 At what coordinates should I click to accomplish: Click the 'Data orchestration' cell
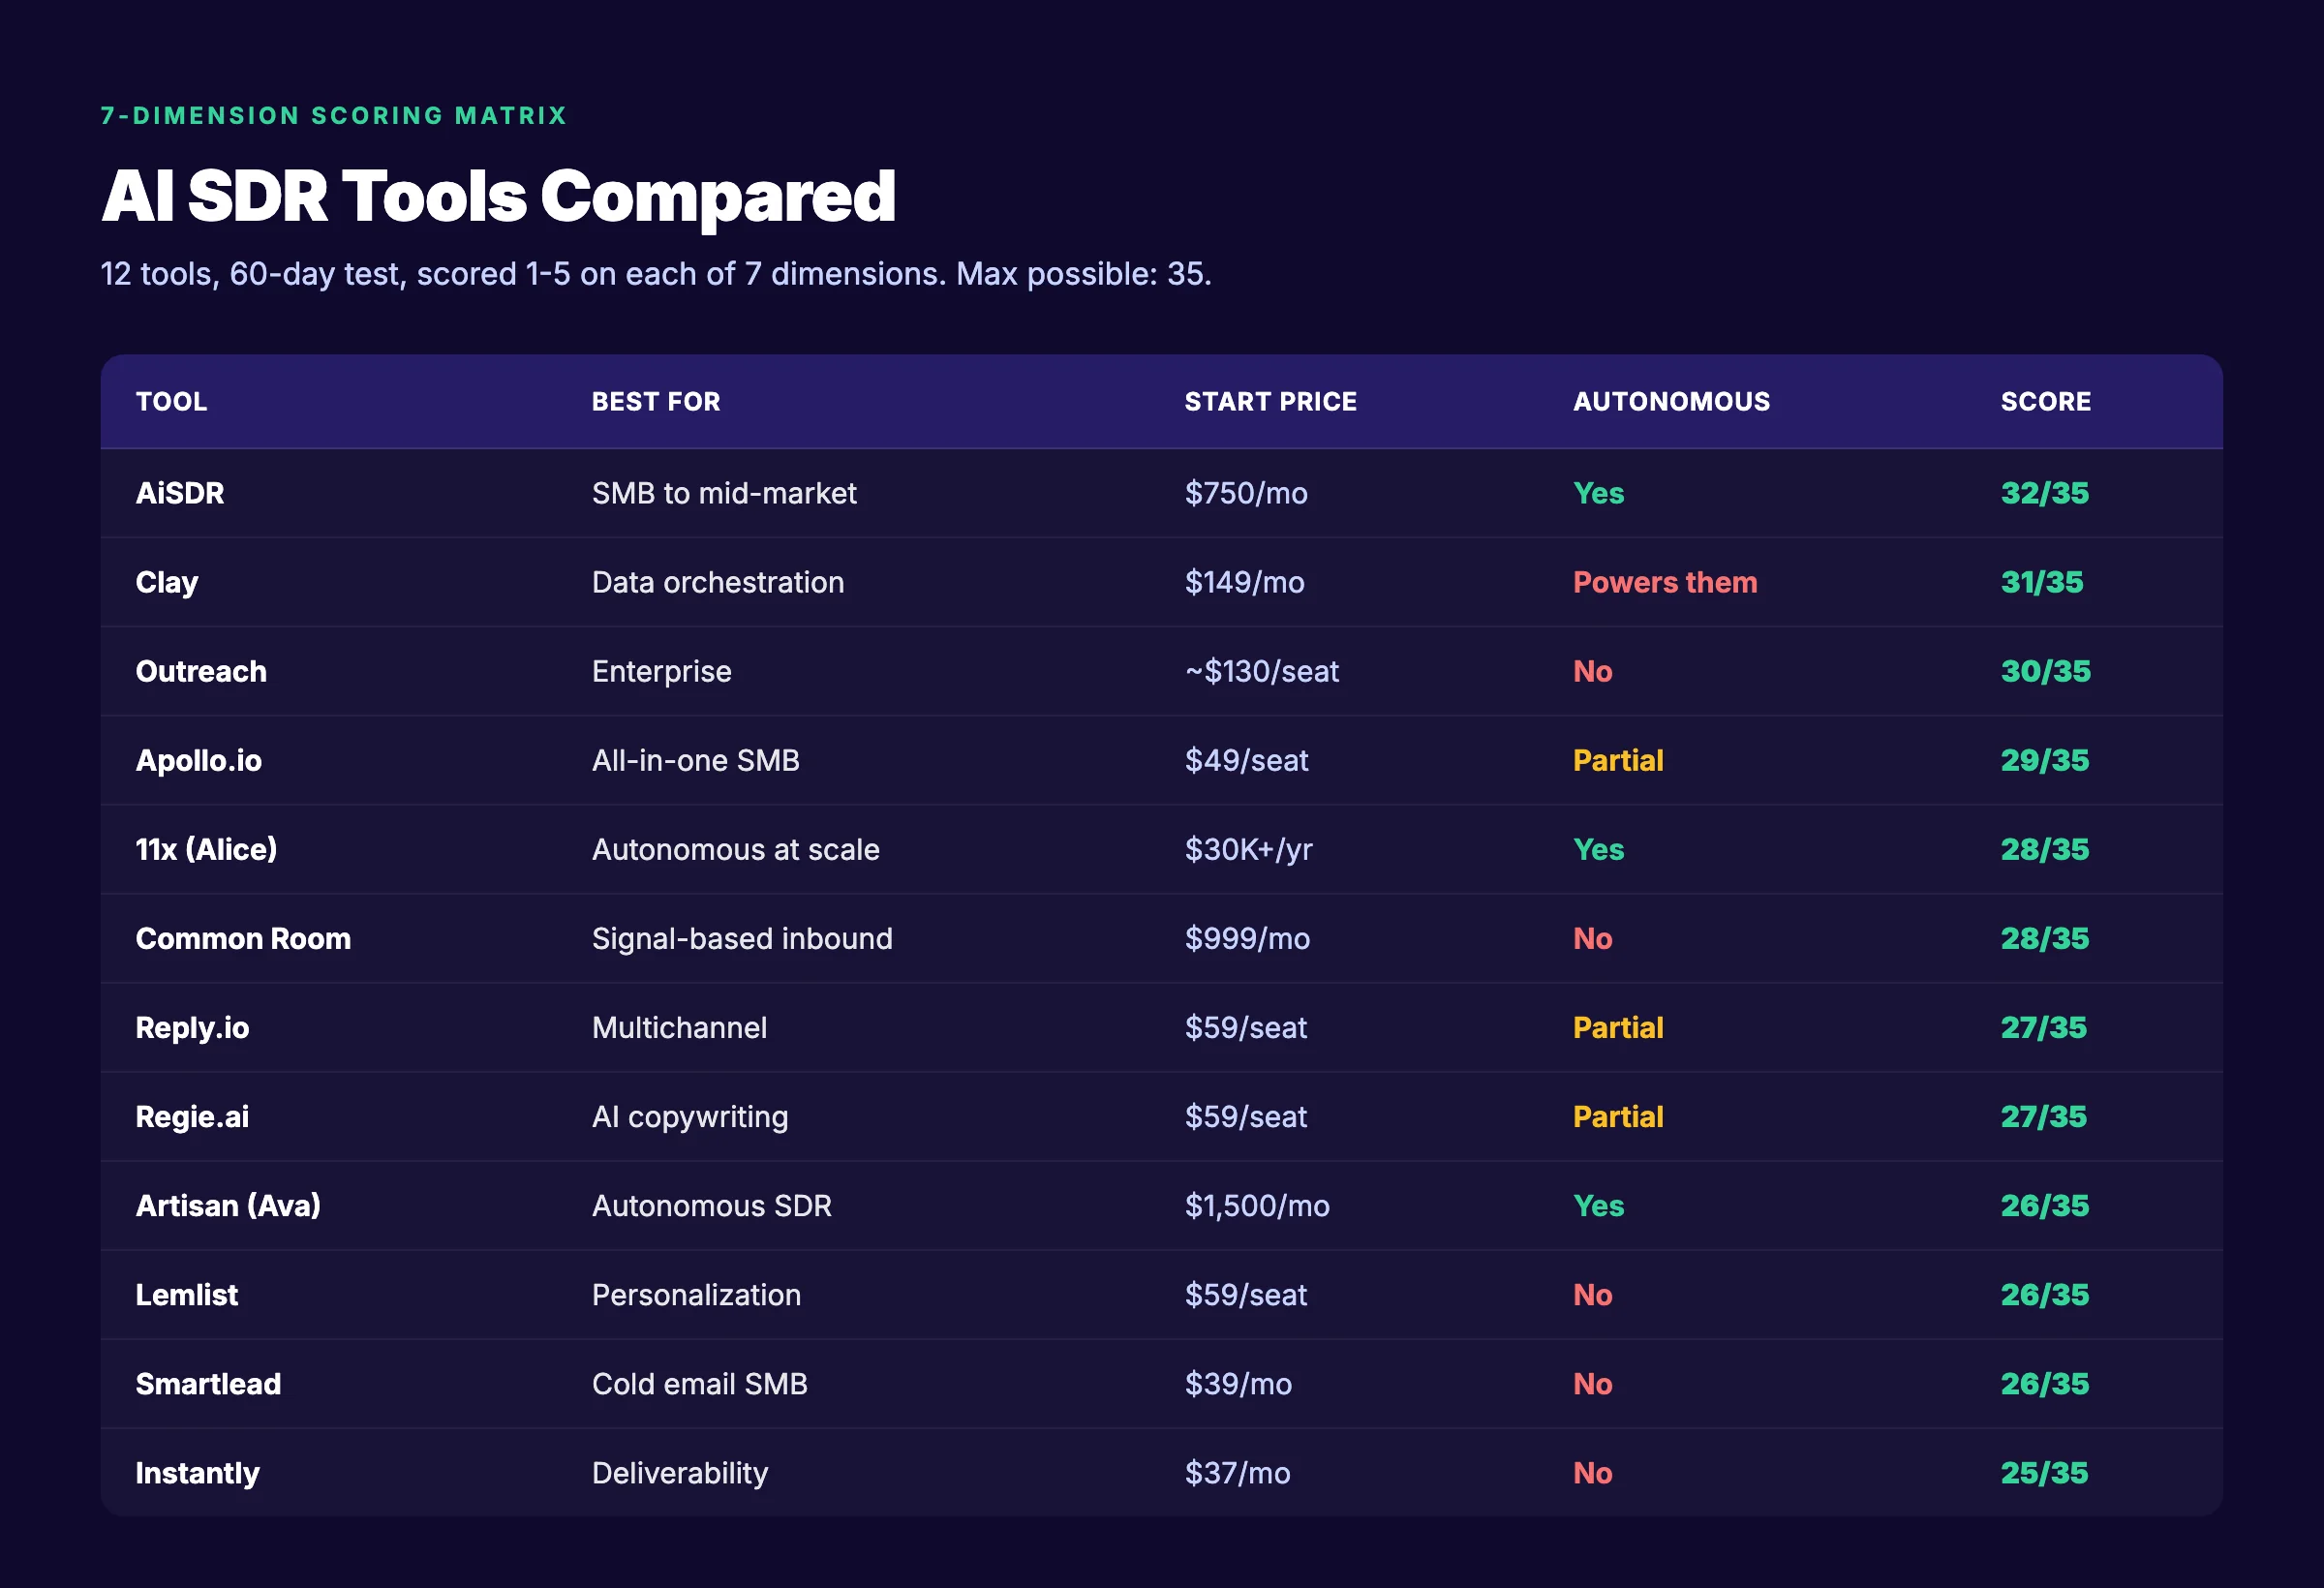coord(718,582)
